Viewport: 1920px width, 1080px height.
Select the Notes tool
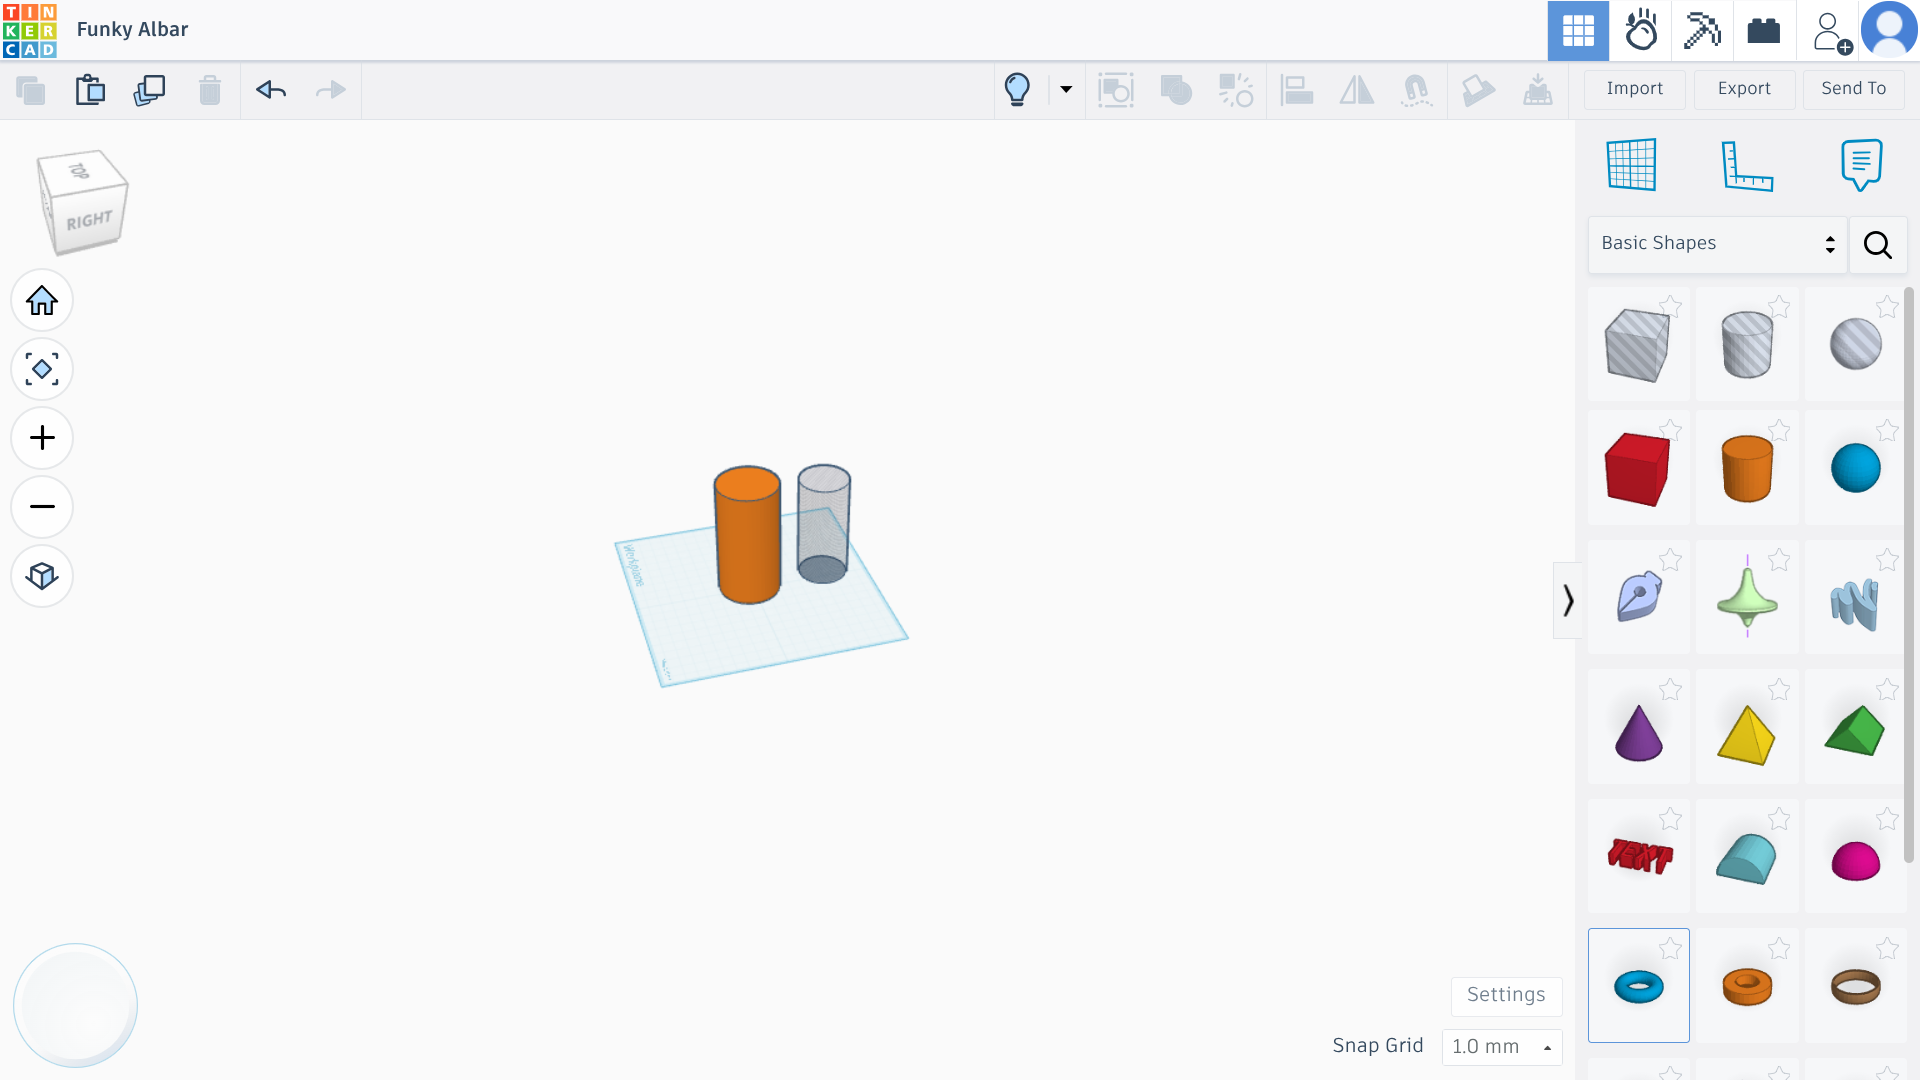coord(1861,165)
